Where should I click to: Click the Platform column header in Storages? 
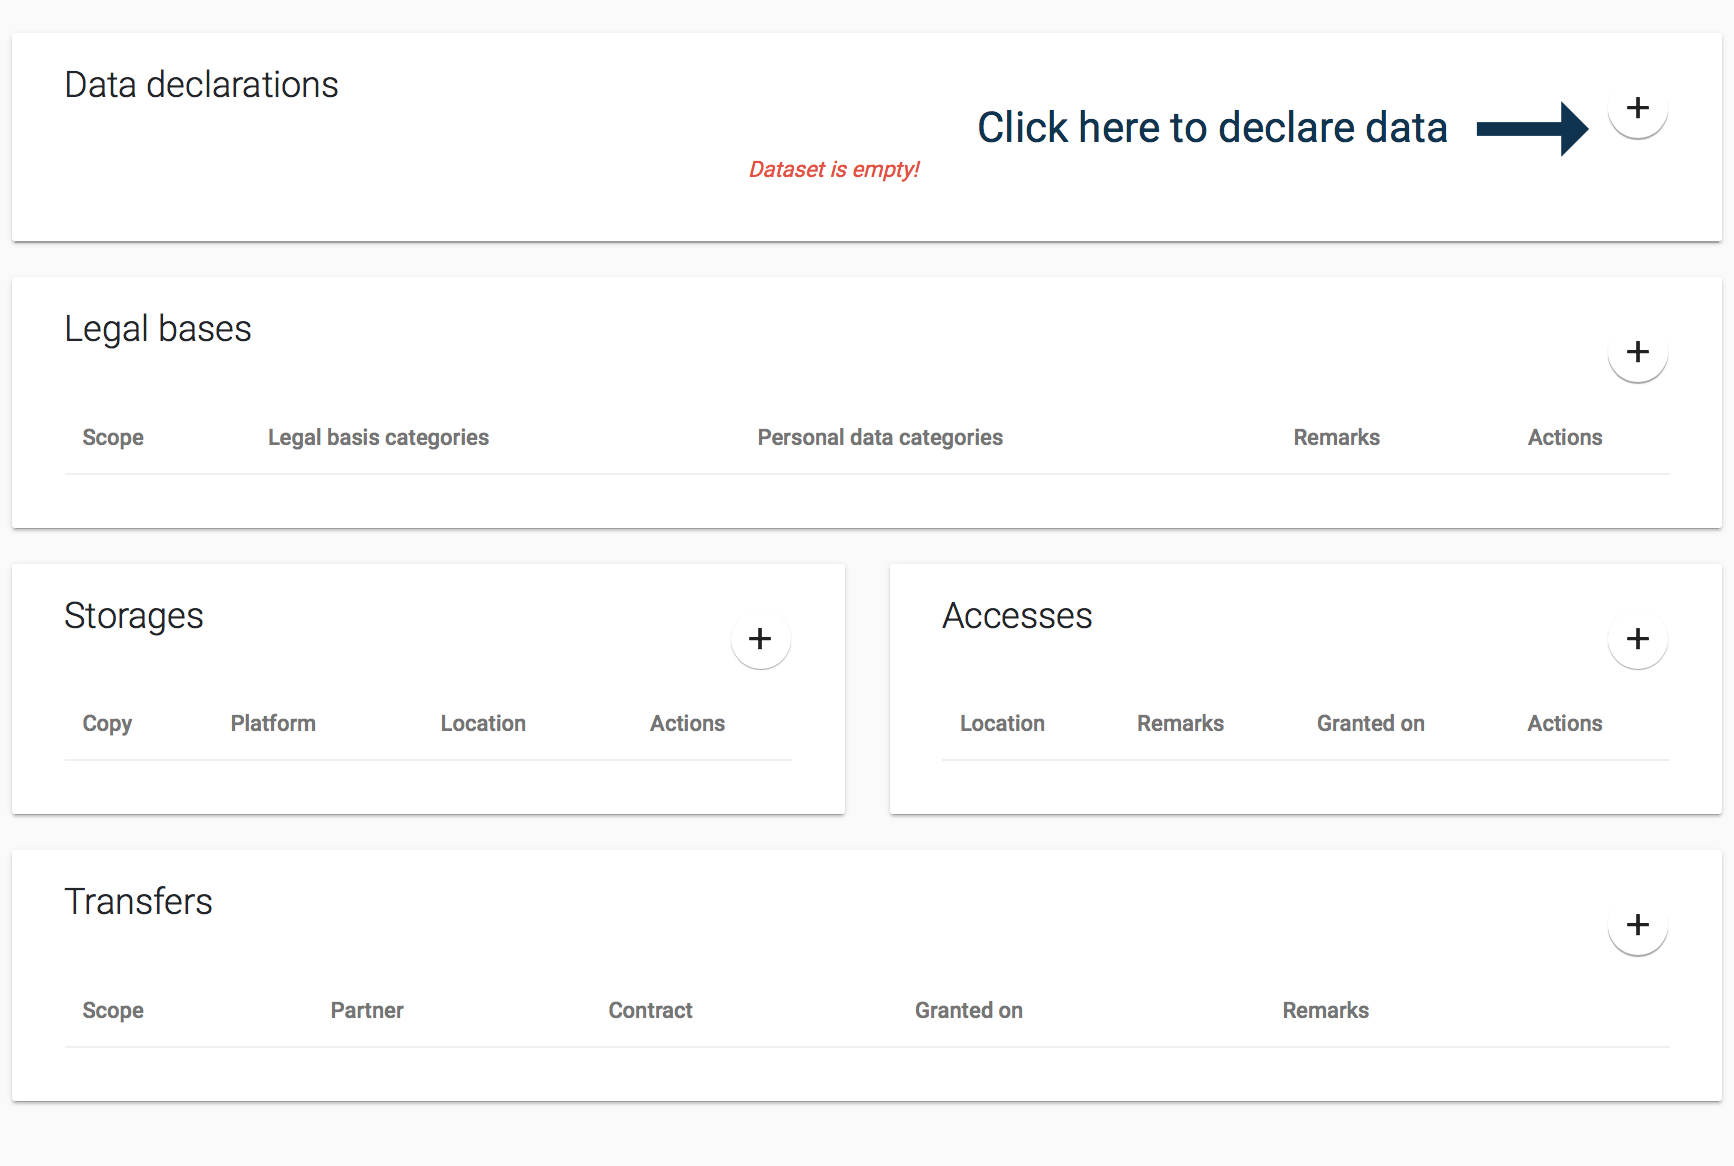coord(273,724)
